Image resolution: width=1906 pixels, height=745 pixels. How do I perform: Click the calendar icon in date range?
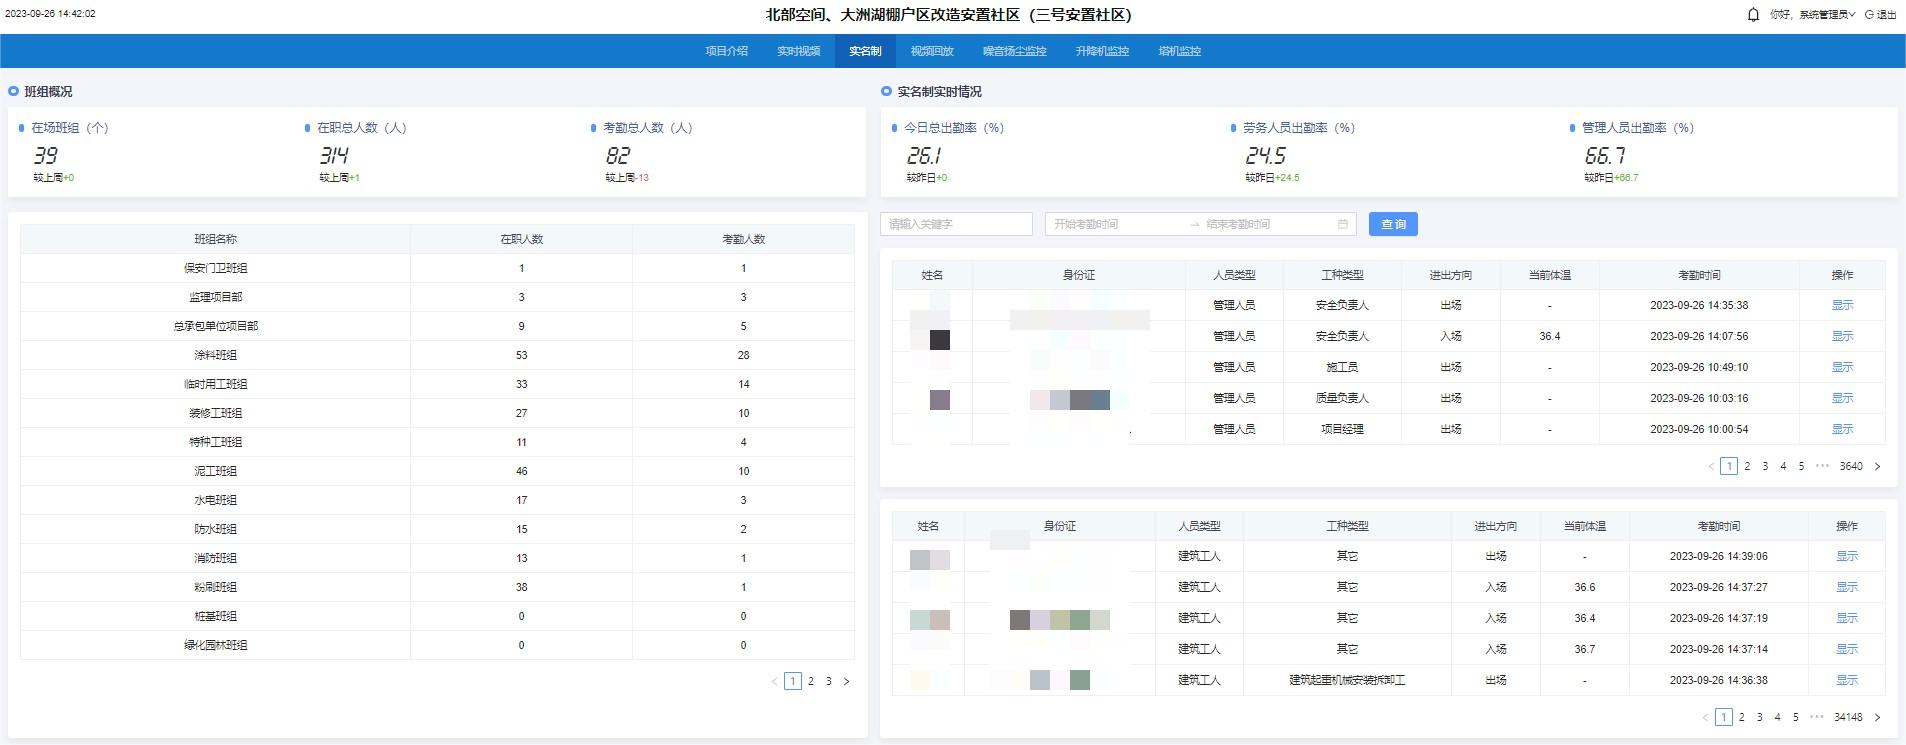[1342, 224]
